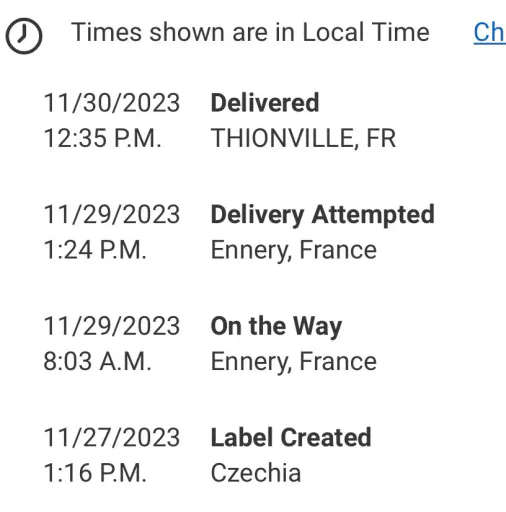Click the 1:16 P.M. label creation time

[x=95, y=473]
